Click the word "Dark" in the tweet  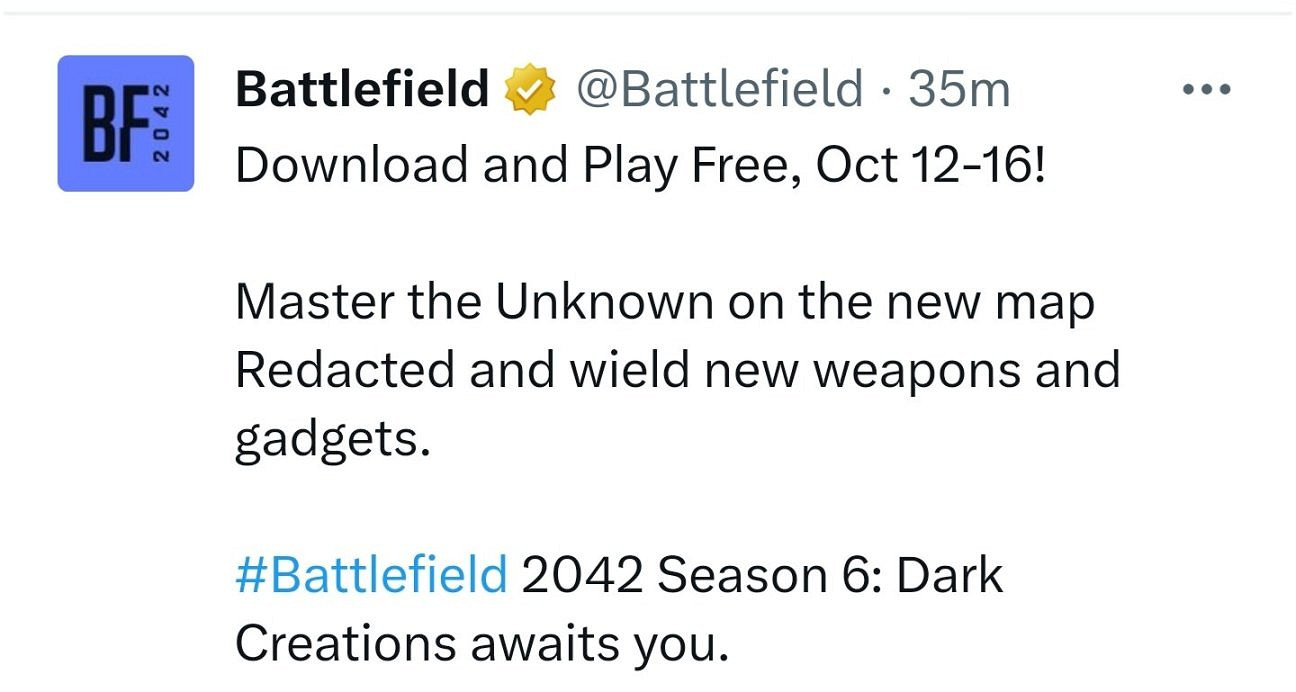(949, 576)
